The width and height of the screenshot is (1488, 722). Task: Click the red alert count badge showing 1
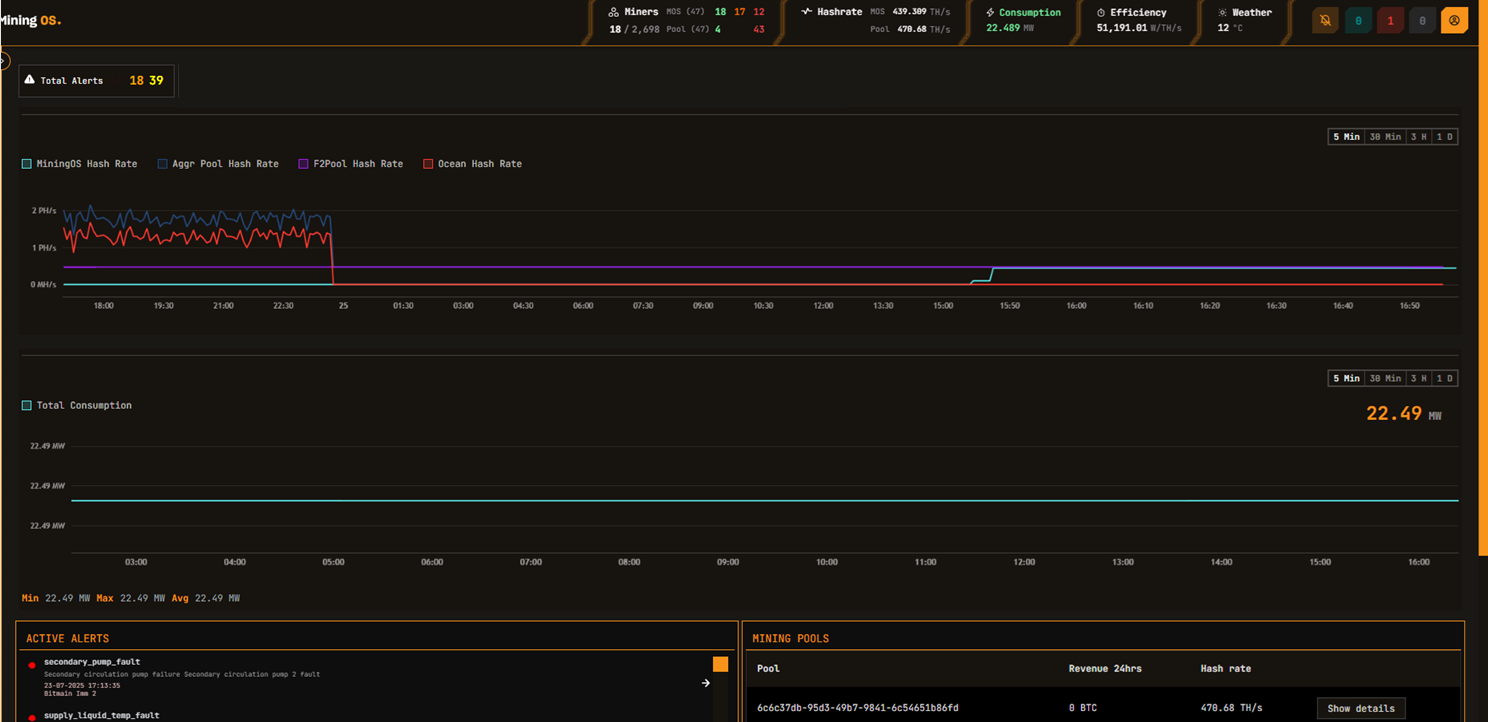pyautogui.click(x=1390, y=20)
